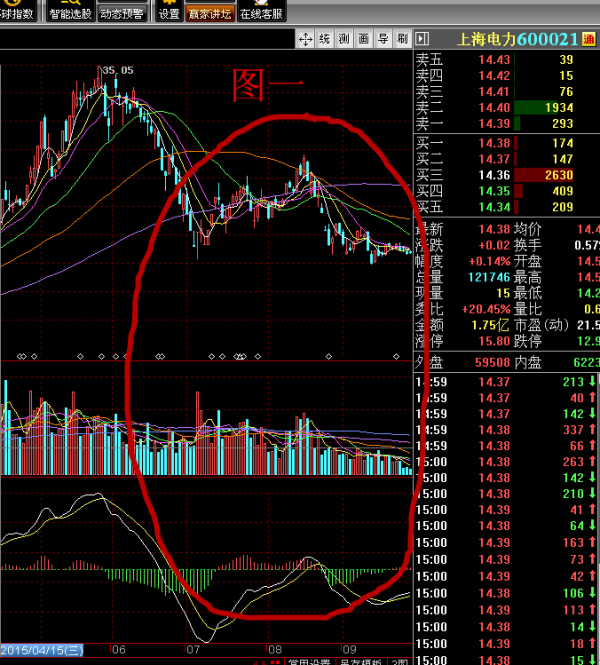The image size is (600, 665).
Task: Select the tick row with volume 210
Action: coord(506,494)
